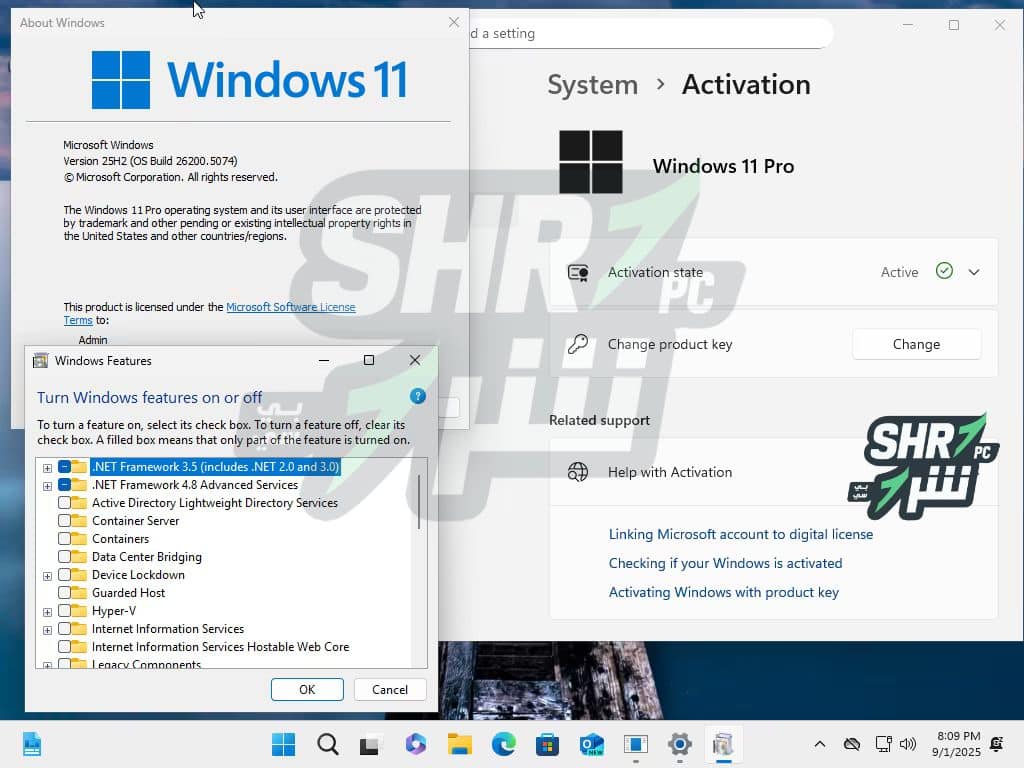The height and width of the screenshot is (768, 1024).
Task: Open Microsoft Store from taskbar
Action: [547, 744]
